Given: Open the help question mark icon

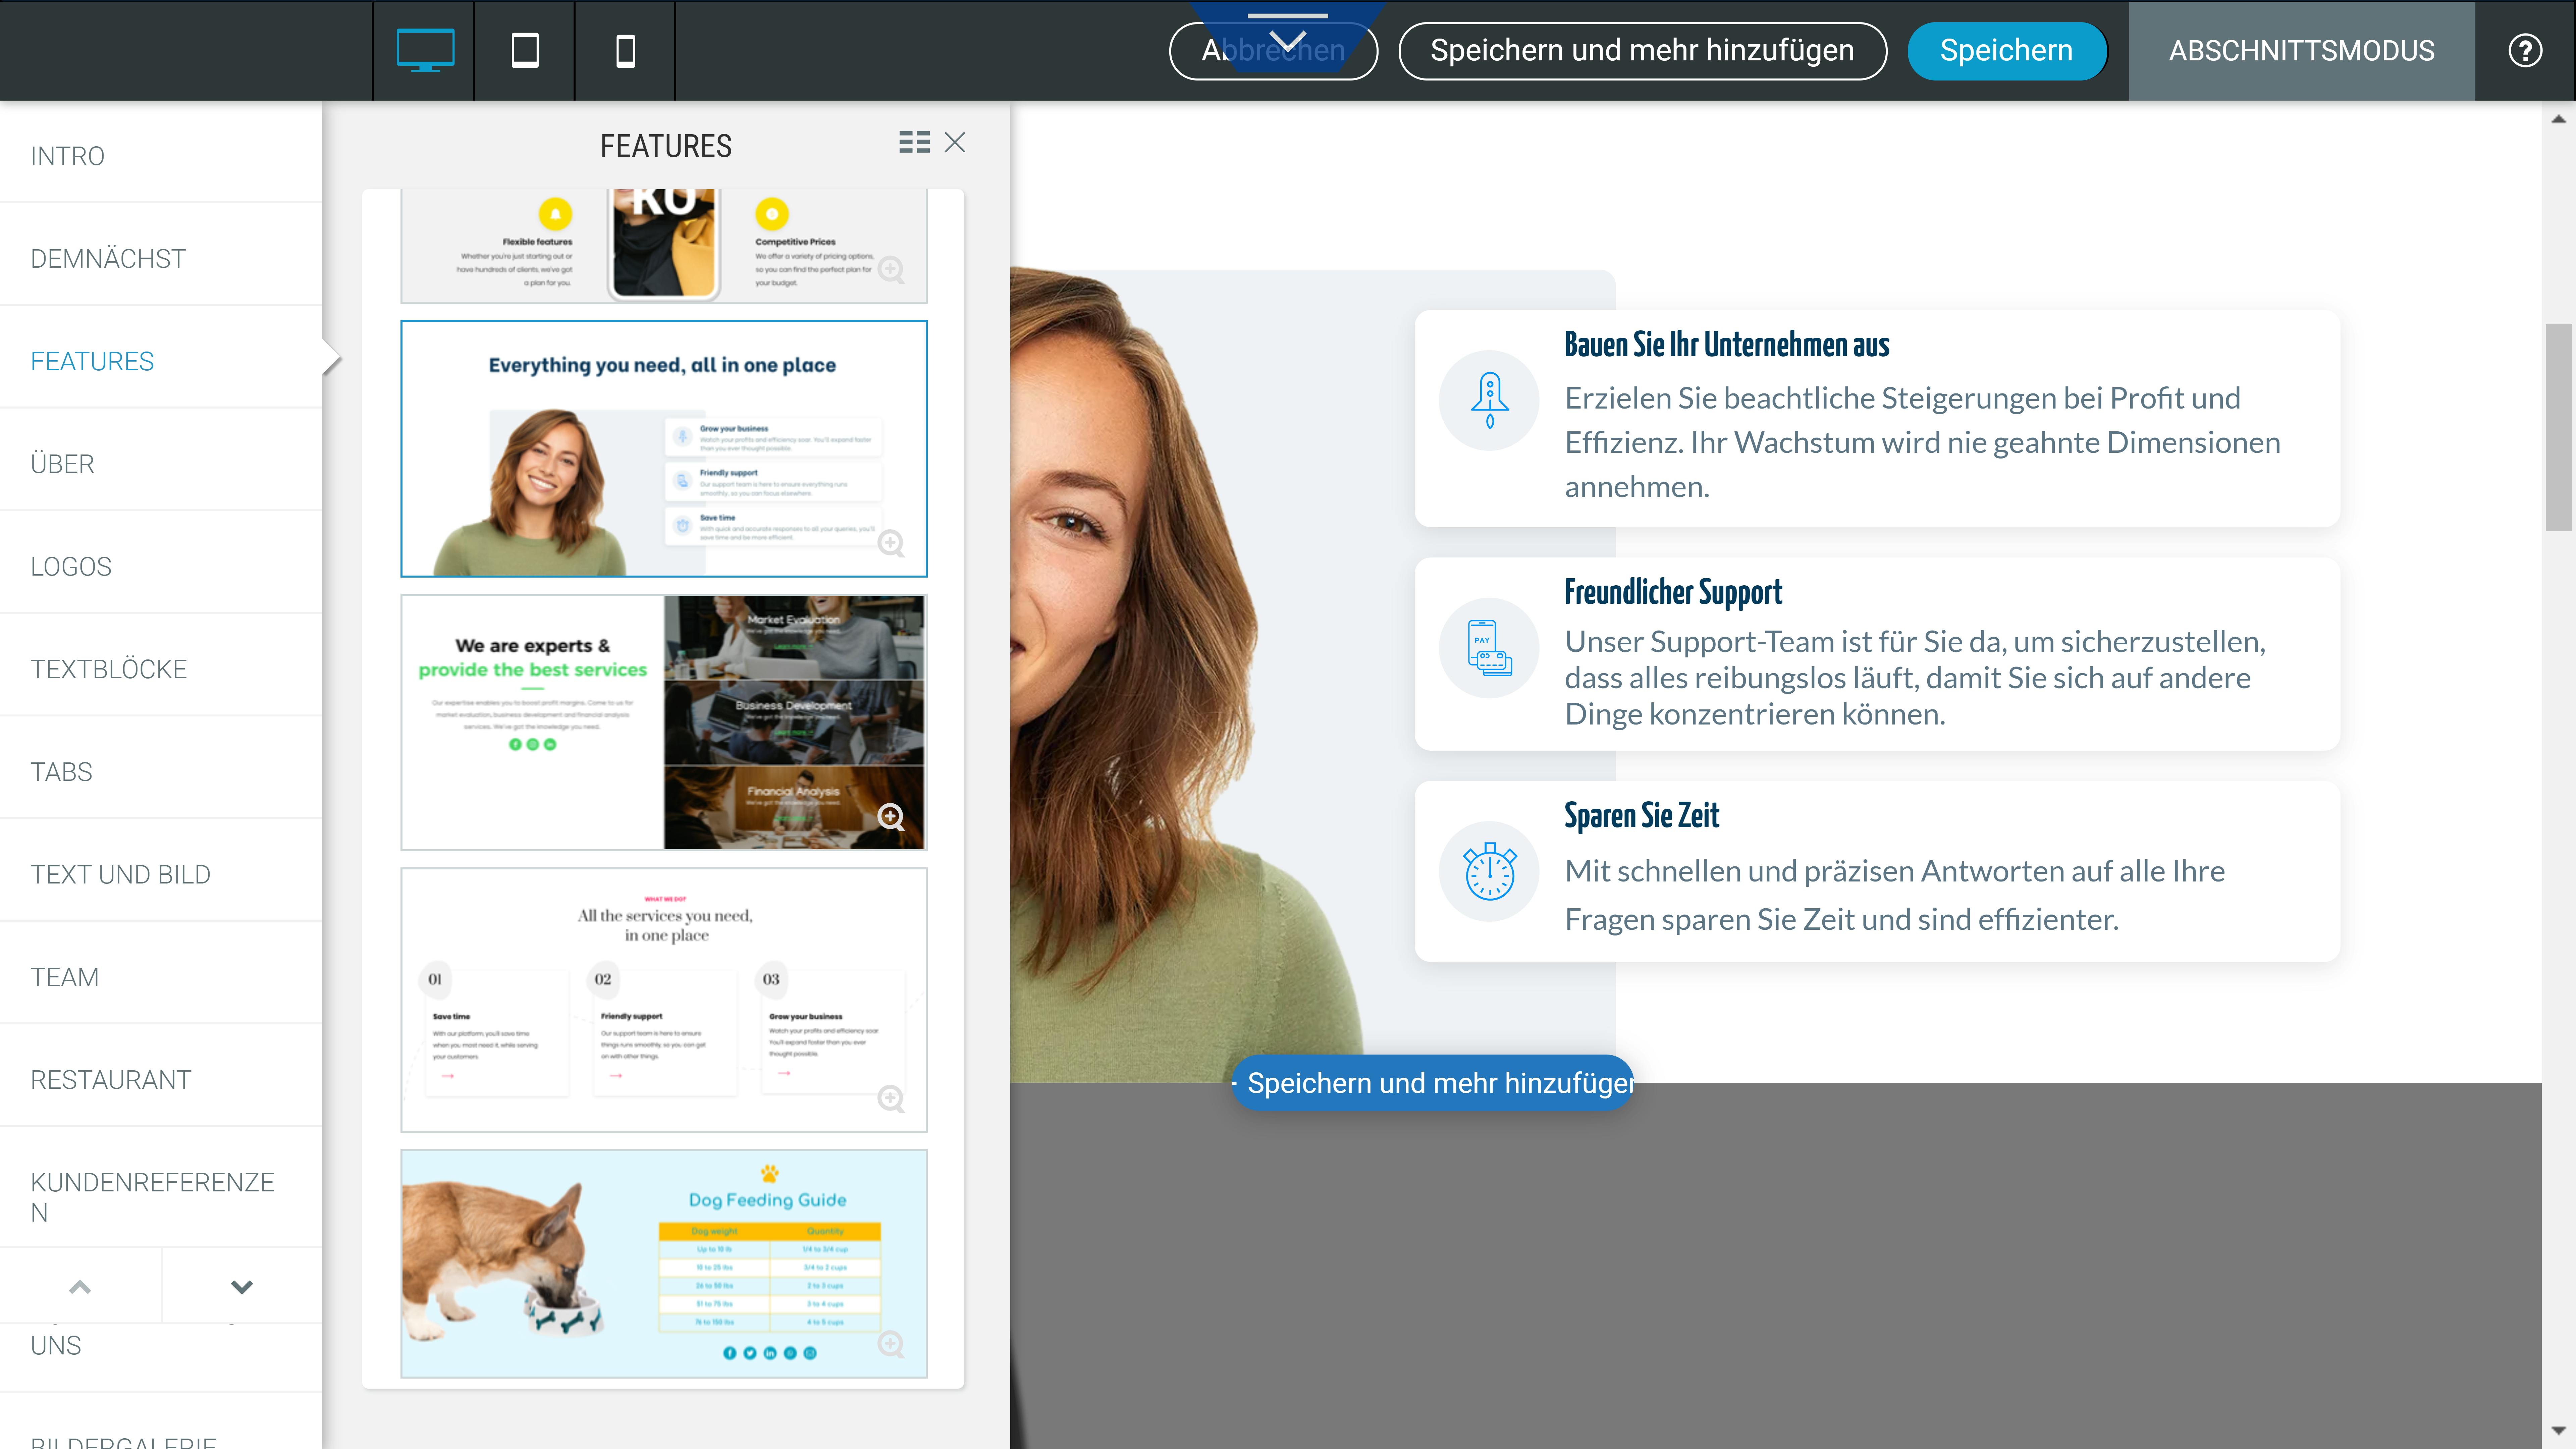Looking at the screenshot, I should pos(2525,50).
